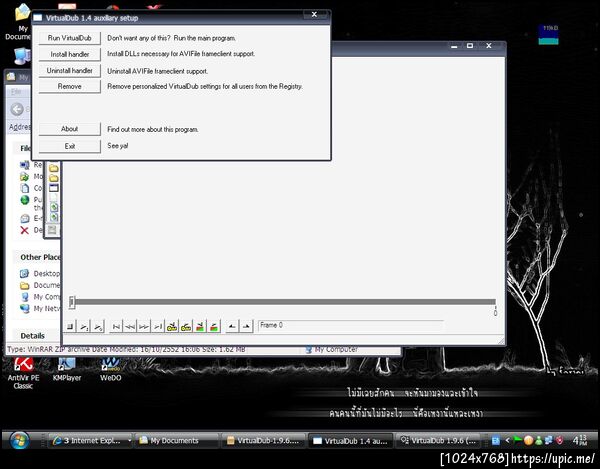Click the red shield tray icon
Screen dimensions: 600x469
(x=559, y=440)
